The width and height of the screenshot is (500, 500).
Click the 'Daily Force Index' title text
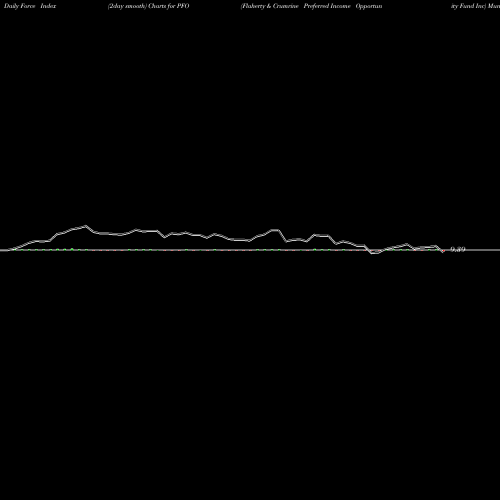(30, 6)
